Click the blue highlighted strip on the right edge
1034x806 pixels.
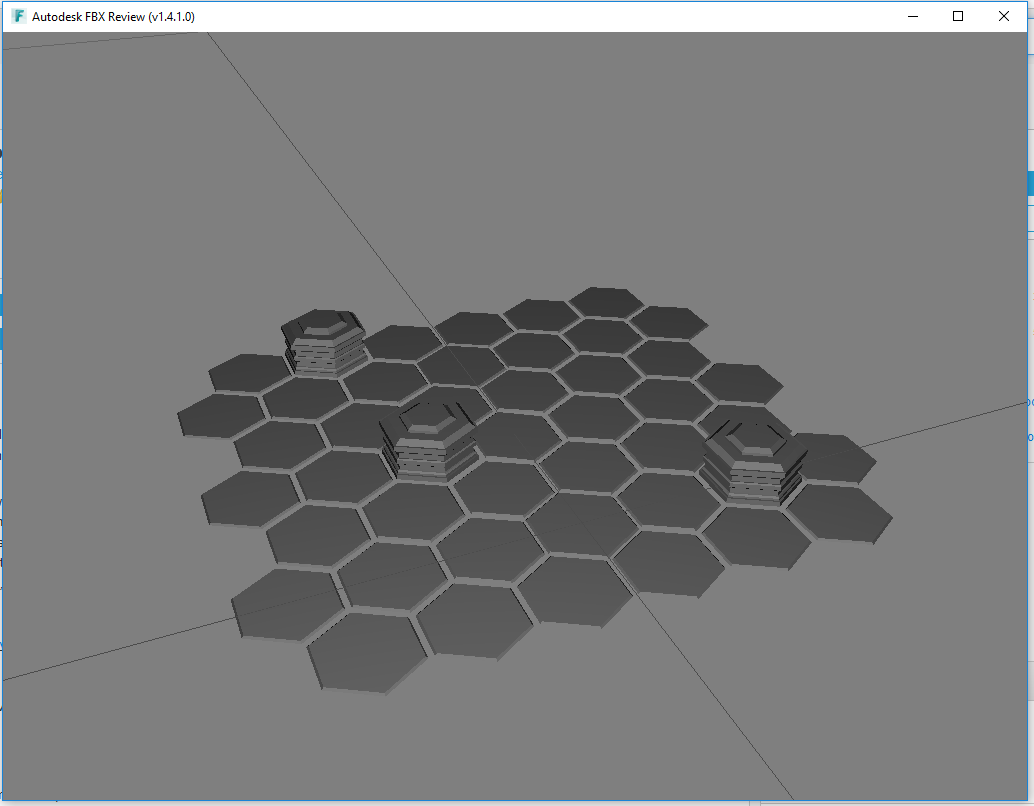[1030, 183]
